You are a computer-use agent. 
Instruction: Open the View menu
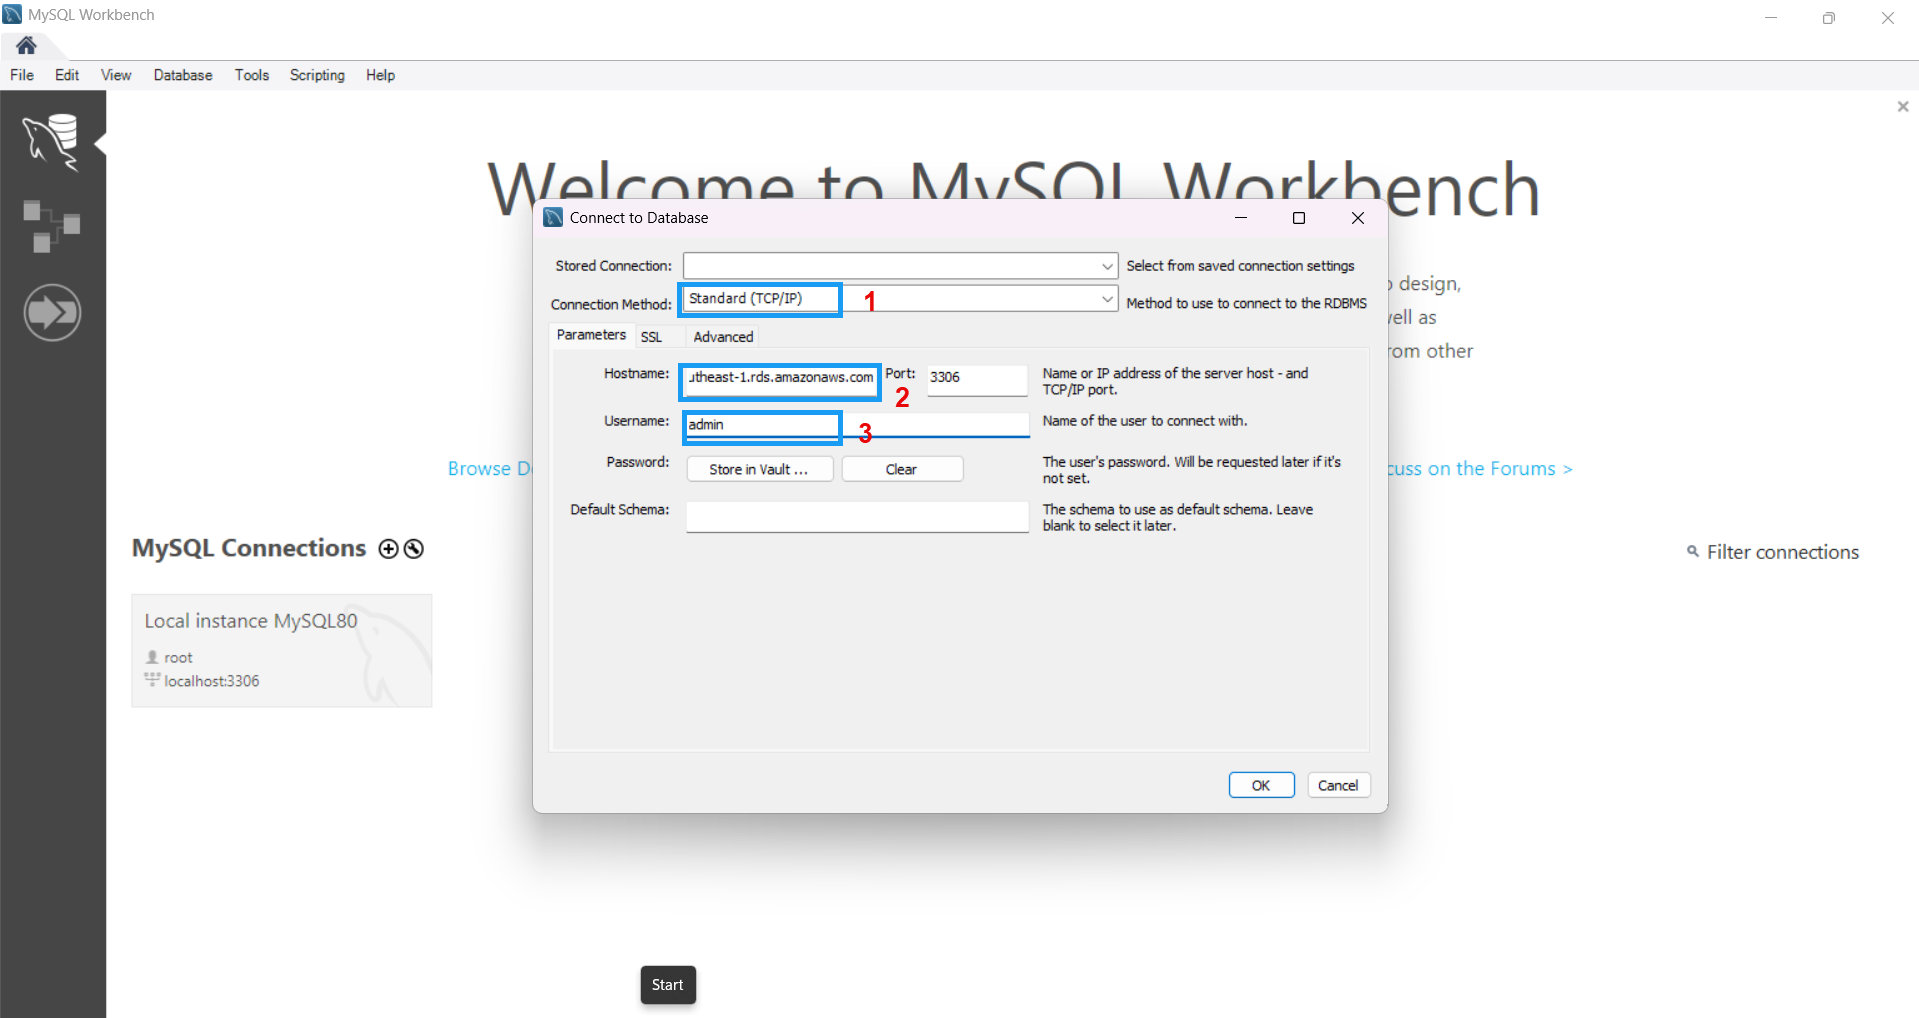116,75
